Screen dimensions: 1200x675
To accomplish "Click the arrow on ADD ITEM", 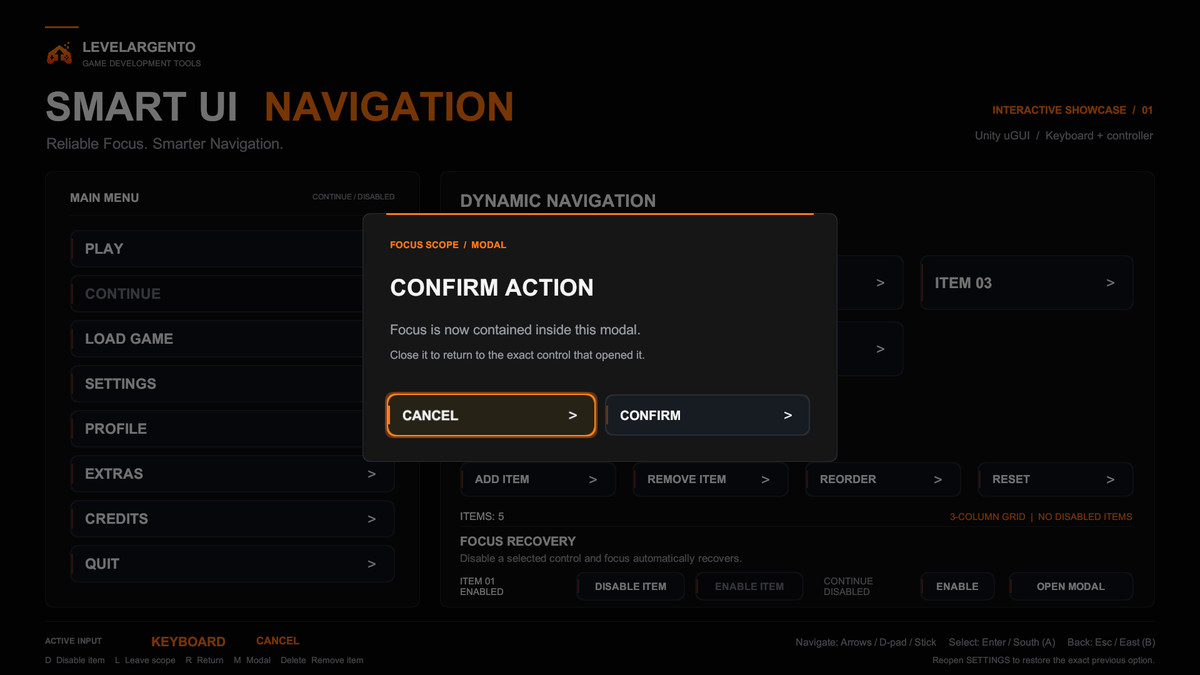I will coord(593,480).
